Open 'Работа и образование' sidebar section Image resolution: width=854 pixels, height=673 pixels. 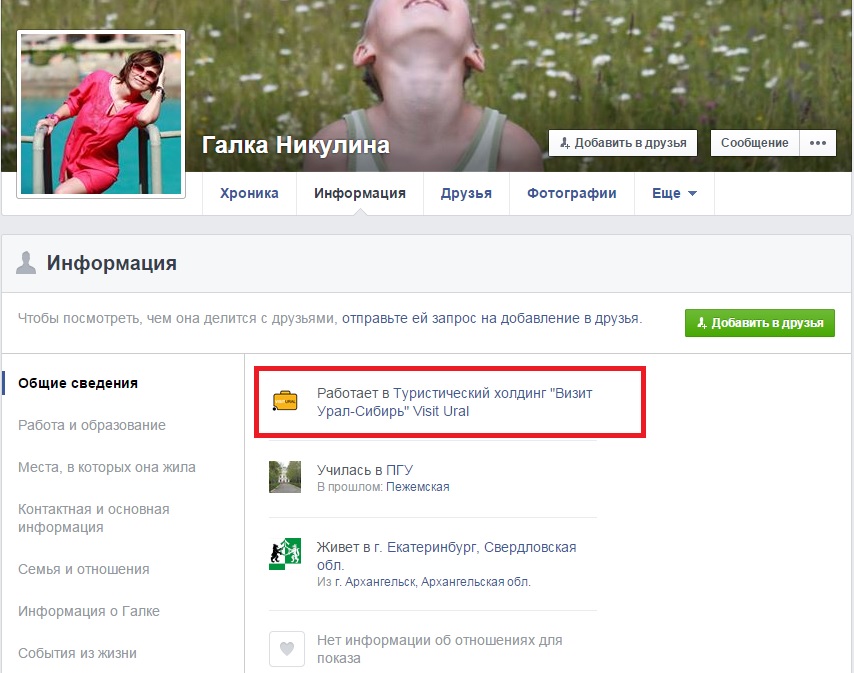tap(92, 425)
